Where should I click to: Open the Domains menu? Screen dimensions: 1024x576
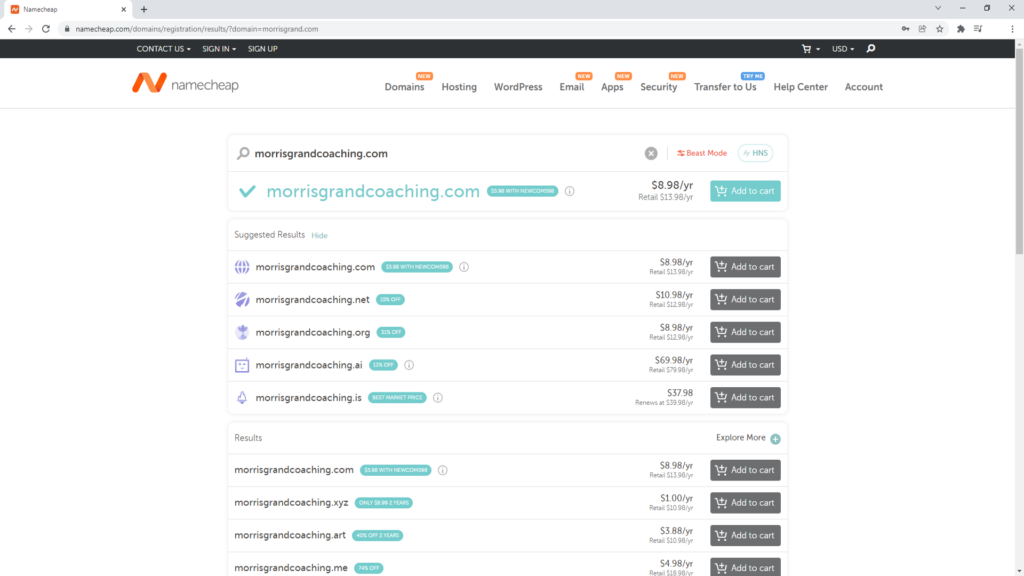pos(404,87)
